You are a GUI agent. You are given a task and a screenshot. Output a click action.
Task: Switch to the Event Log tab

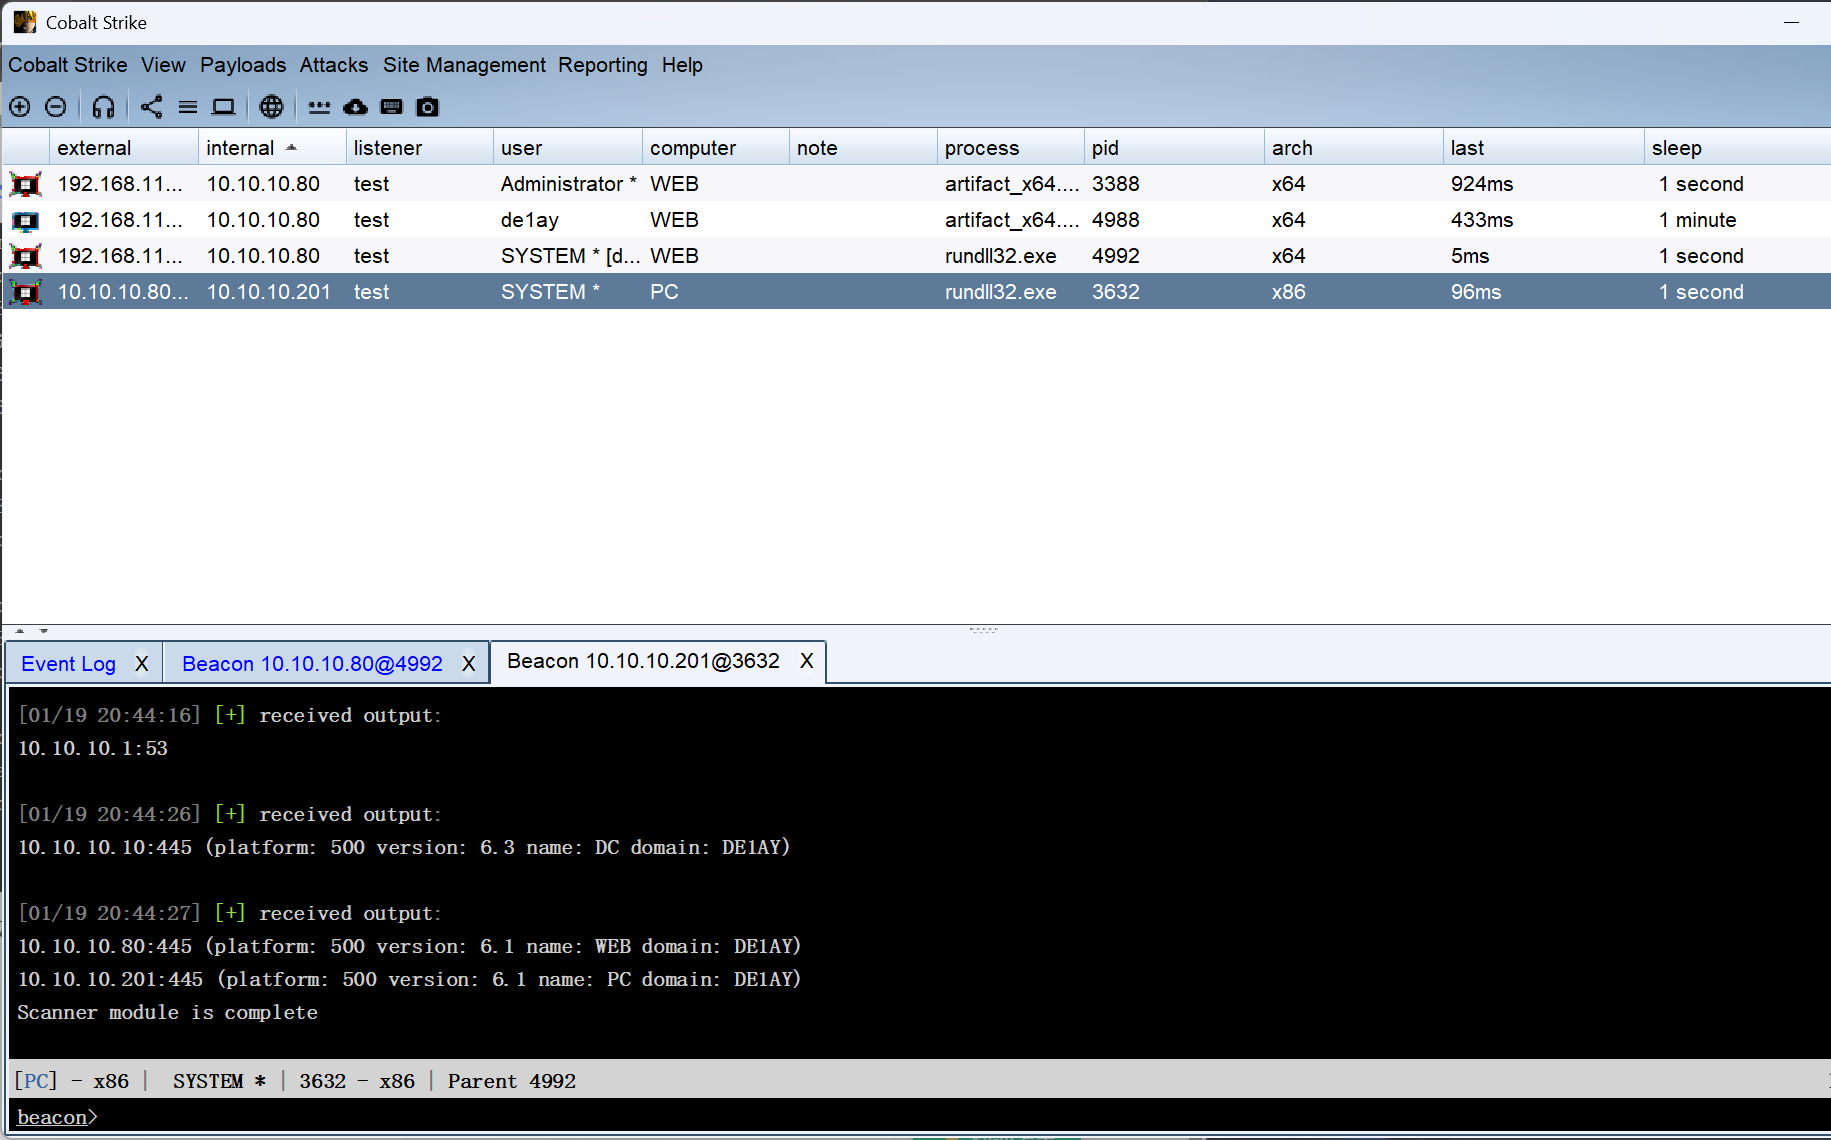[x=68, y=664]
